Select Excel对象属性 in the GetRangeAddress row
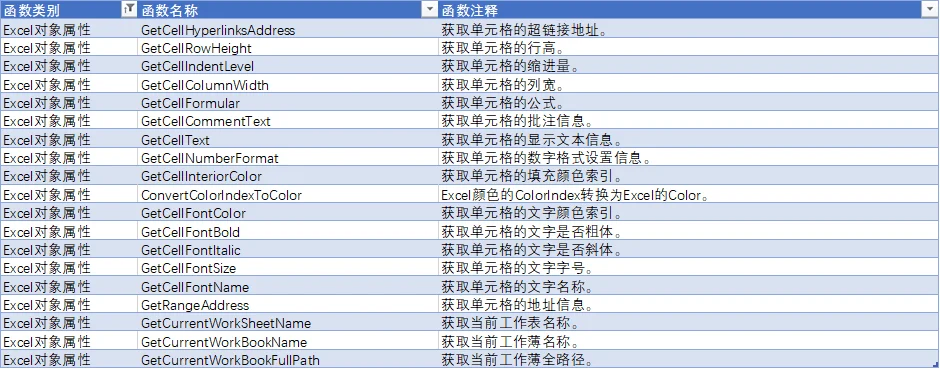The image size is (940, 369). [x=47, y=305]
